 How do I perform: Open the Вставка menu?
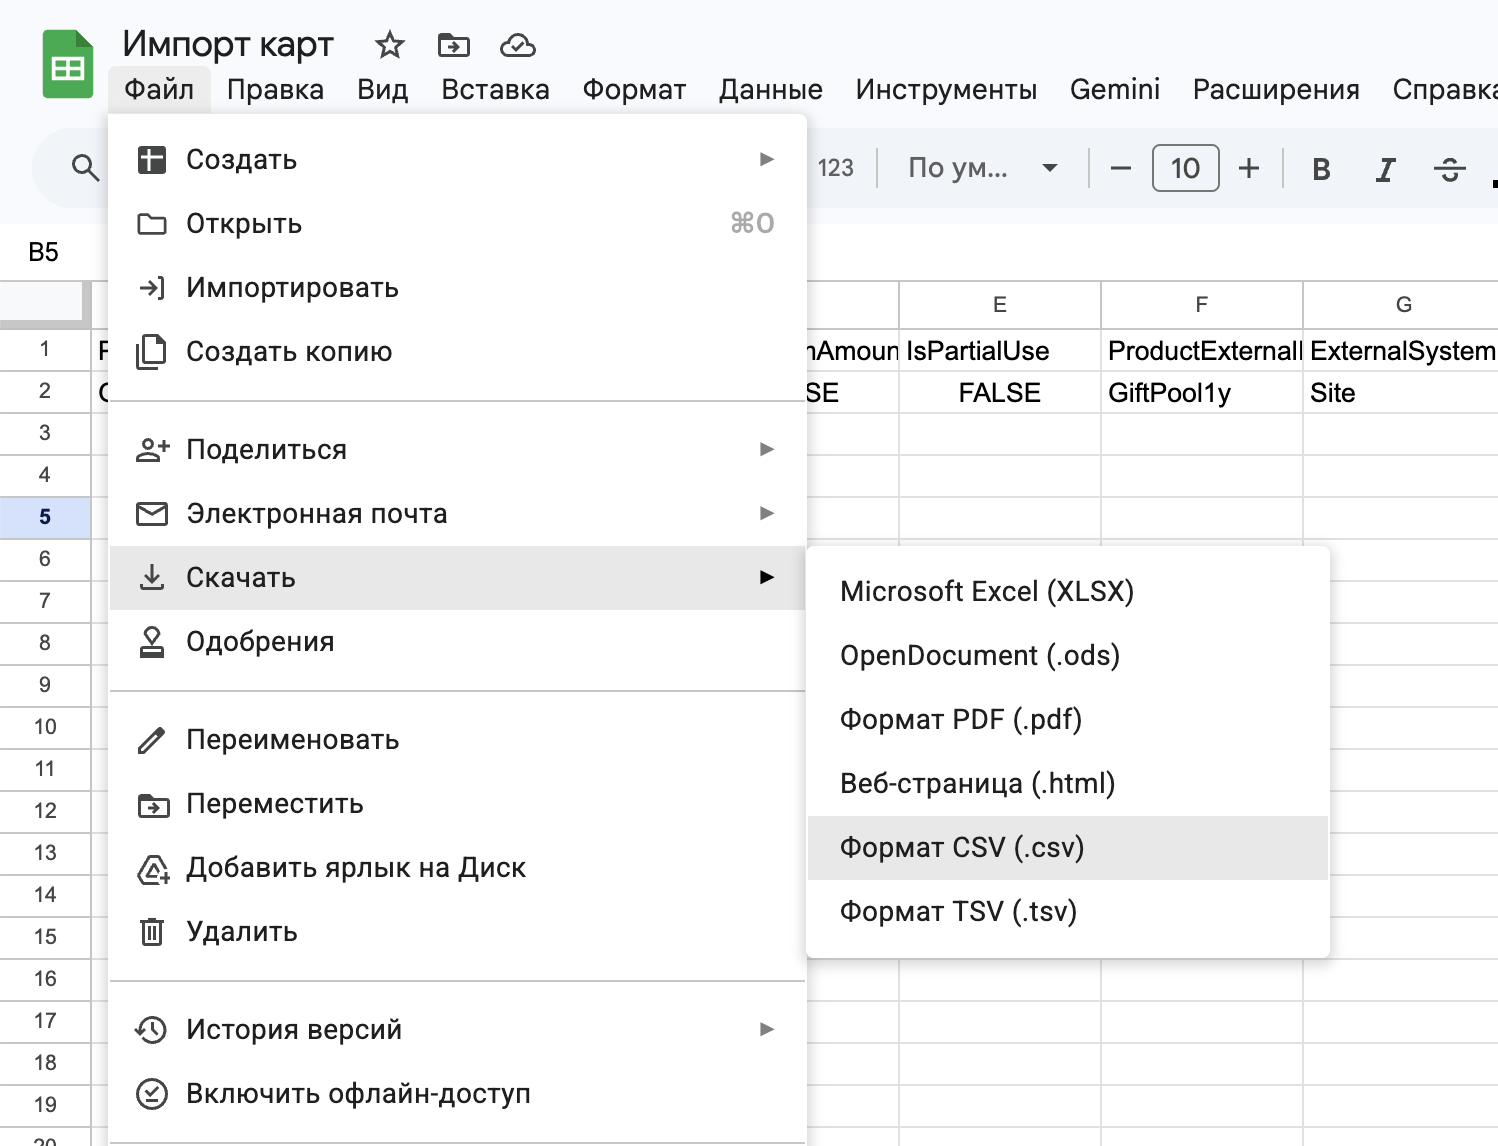pyautogui.click(x=495, y=89)
